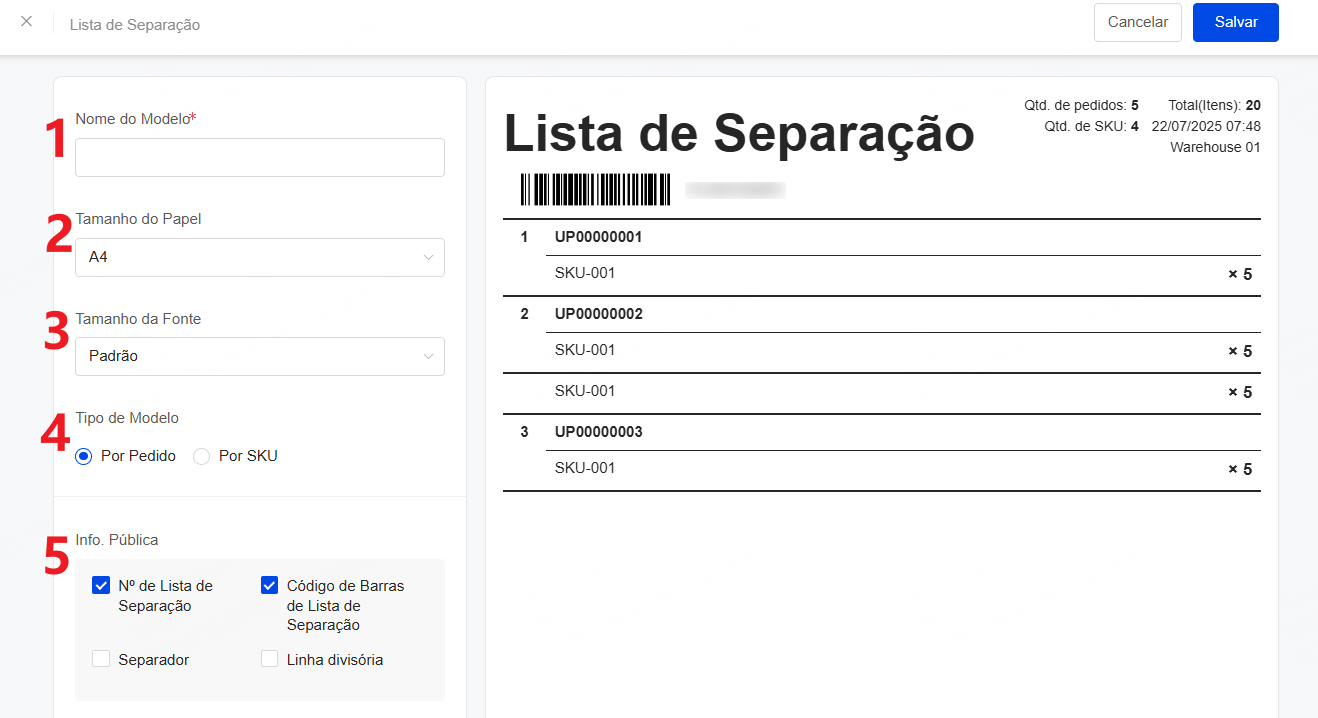Screen dimensions: 1318x718
Task: Click the Tamanho da Fonte dropdown chevron
Action: click(x=428, y=356)
